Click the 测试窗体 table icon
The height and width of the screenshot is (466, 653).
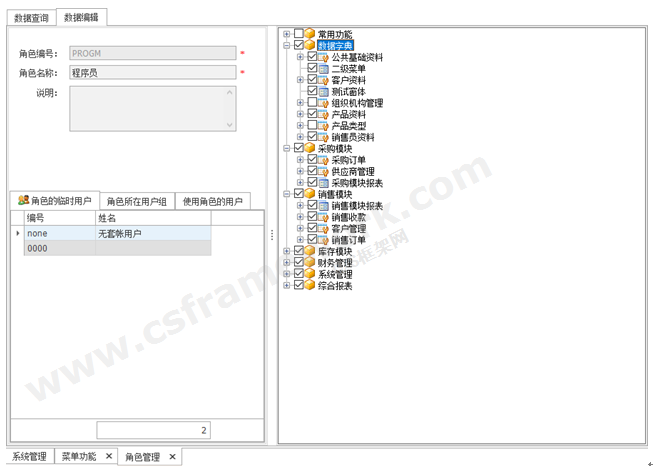click(x=324, y=92)
